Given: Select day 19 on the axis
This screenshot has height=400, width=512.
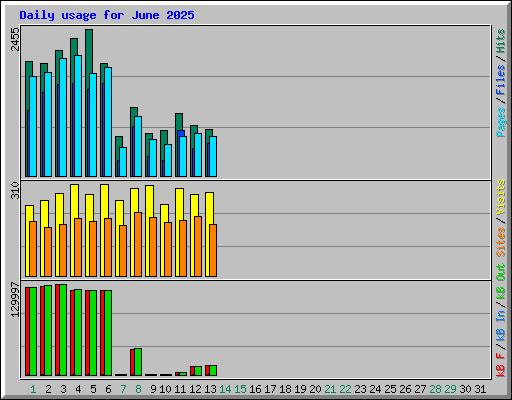Looking at the screenshot, I should [300, 389].
